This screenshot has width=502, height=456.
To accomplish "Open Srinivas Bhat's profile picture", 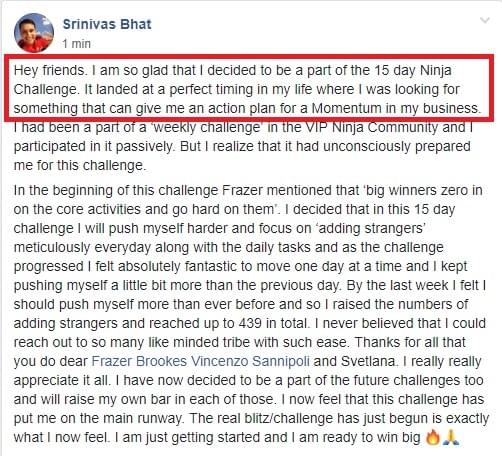I will click(x=34, y=33).
